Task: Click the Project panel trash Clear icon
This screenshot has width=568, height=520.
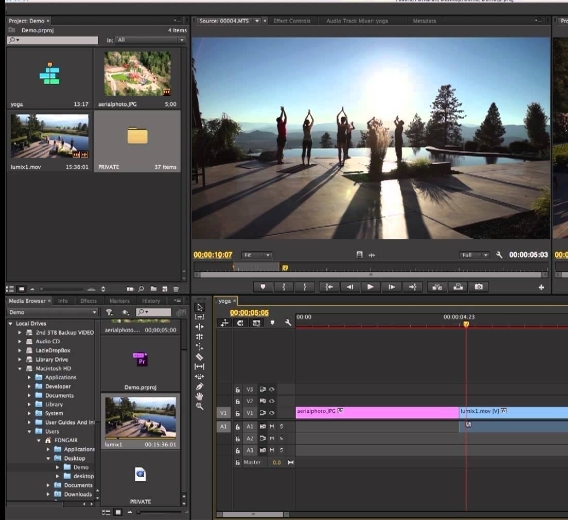Action: pos(176,289)
